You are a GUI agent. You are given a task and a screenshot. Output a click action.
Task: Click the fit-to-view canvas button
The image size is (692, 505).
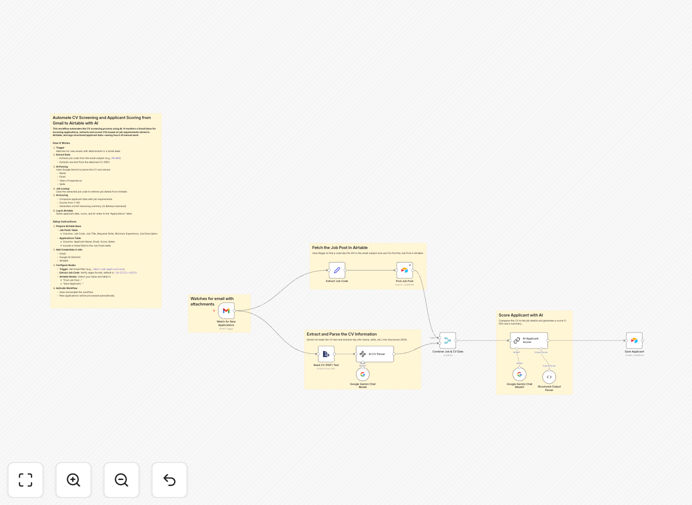26,480
